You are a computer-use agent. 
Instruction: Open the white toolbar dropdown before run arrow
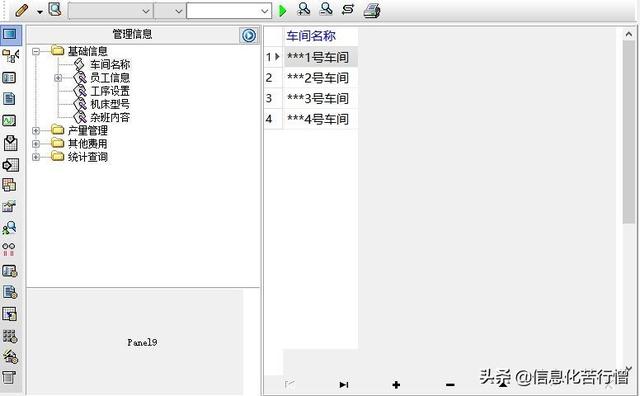pos(229,11)
